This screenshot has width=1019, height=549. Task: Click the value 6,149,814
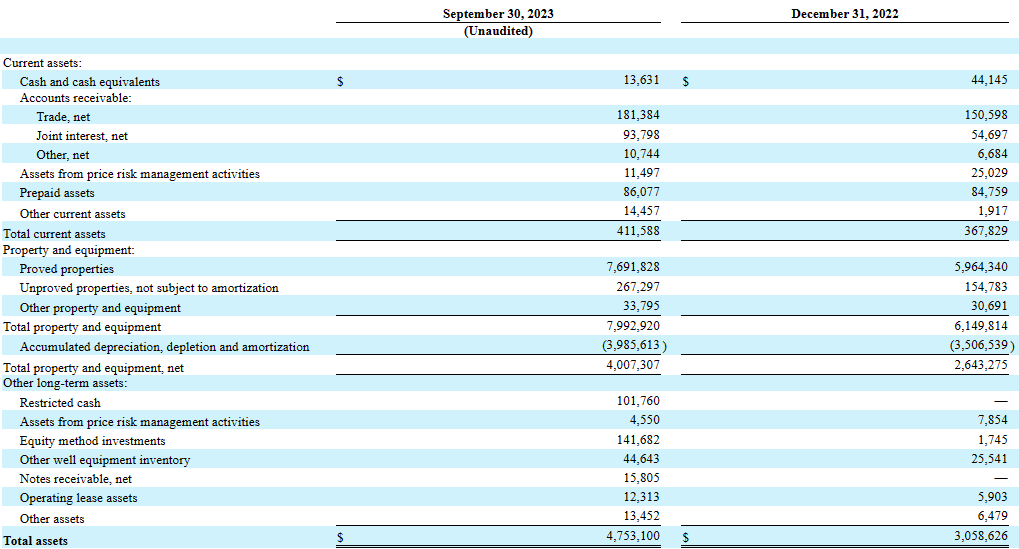(981, 326)
